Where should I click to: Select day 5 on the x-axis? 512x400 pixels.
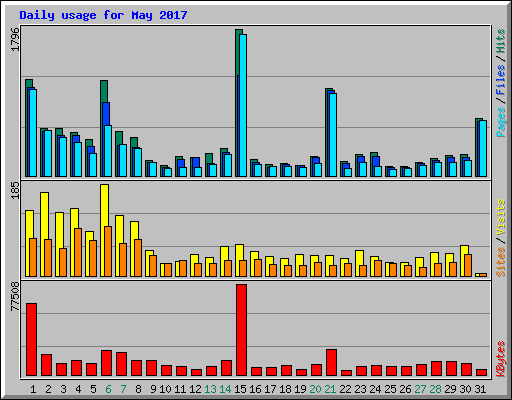pos(93,389)
